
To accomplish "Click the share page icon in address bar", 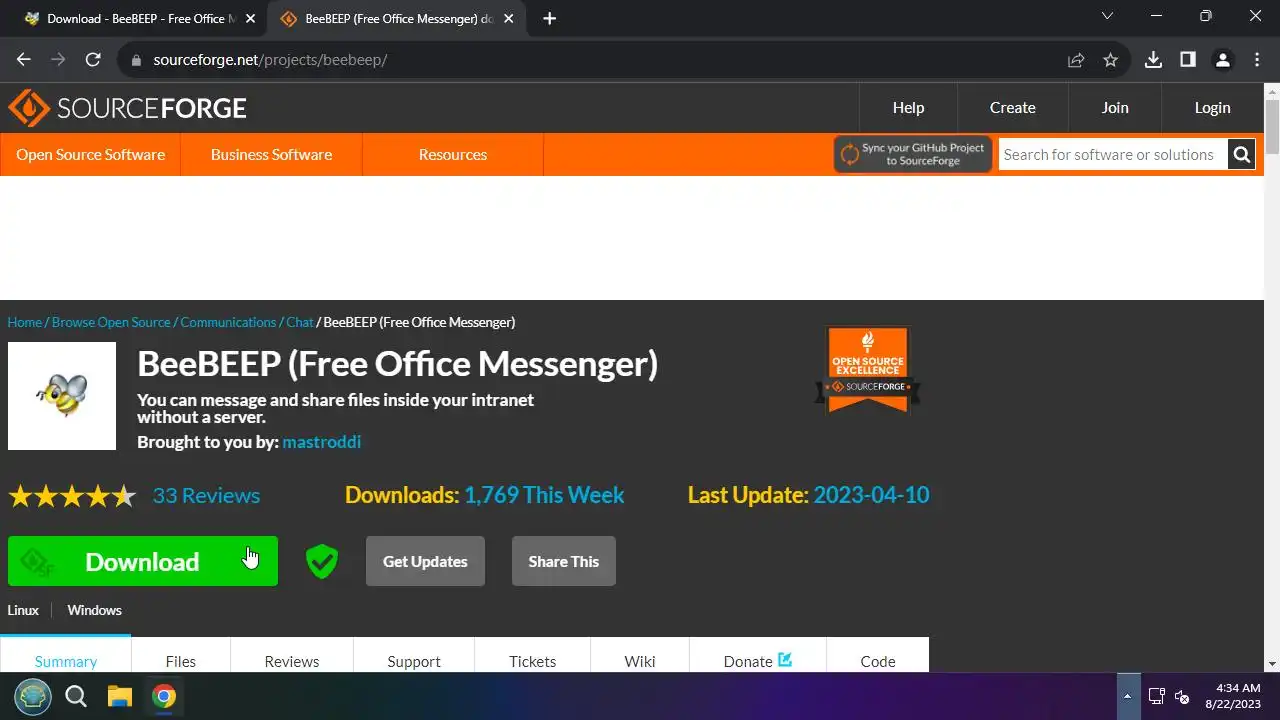I will click(x=1076, y=60).
